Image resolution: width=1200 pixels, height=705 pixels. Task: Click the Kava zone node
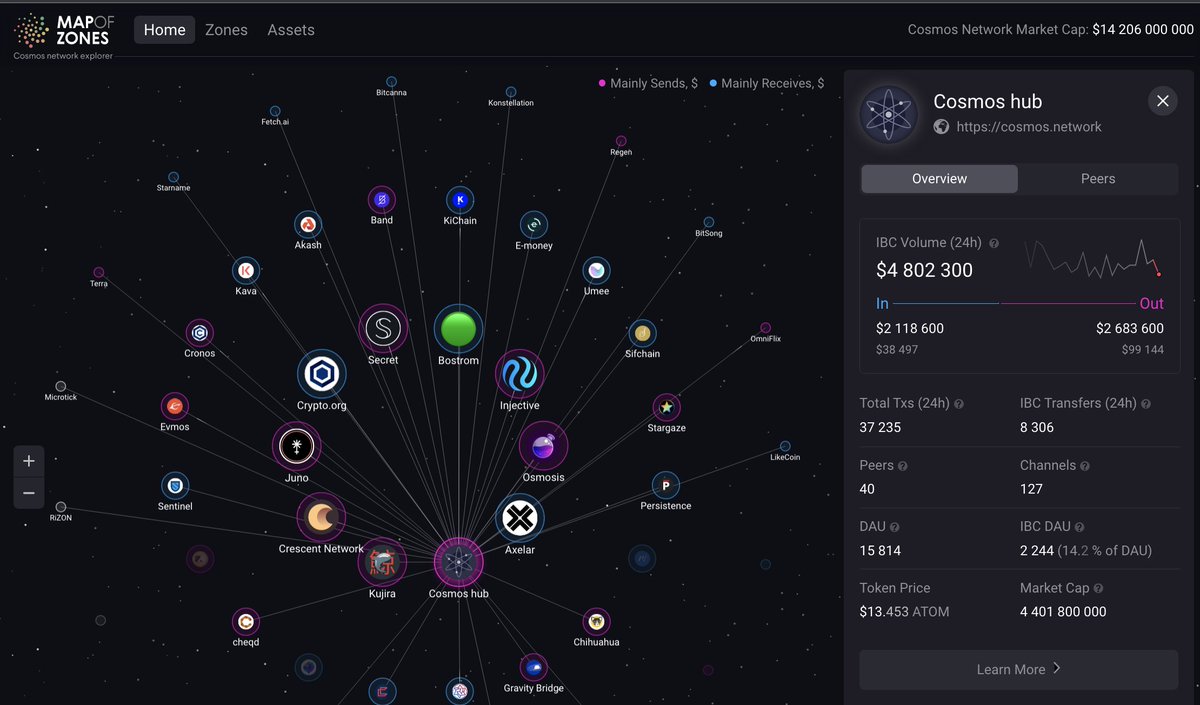tap(246, 271)
